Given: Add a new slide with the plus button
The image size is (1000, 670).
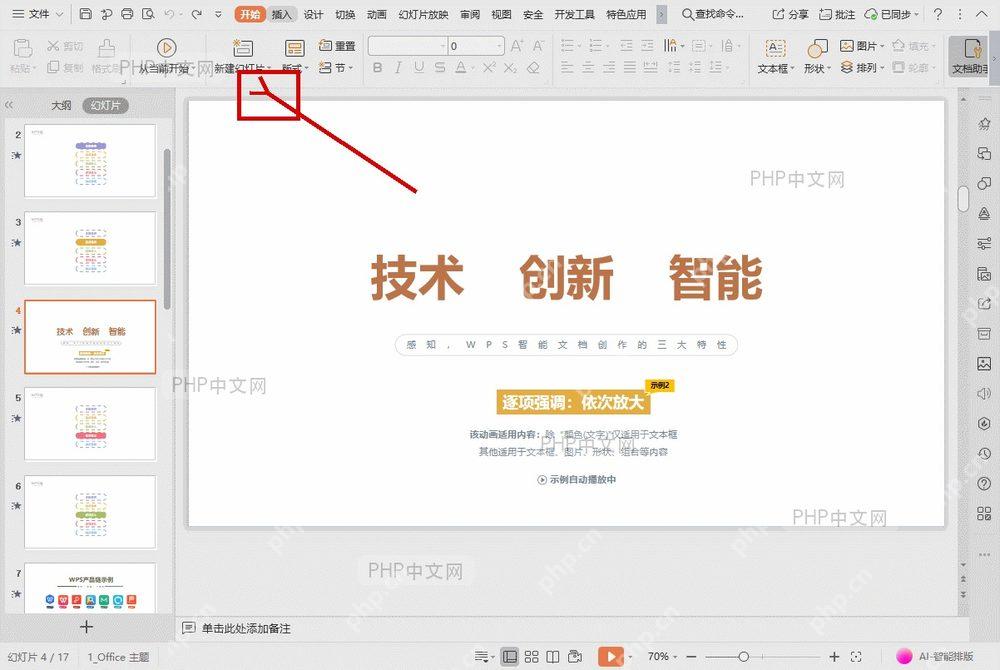Looking at the screenshot, I should (x=87, y=627).
